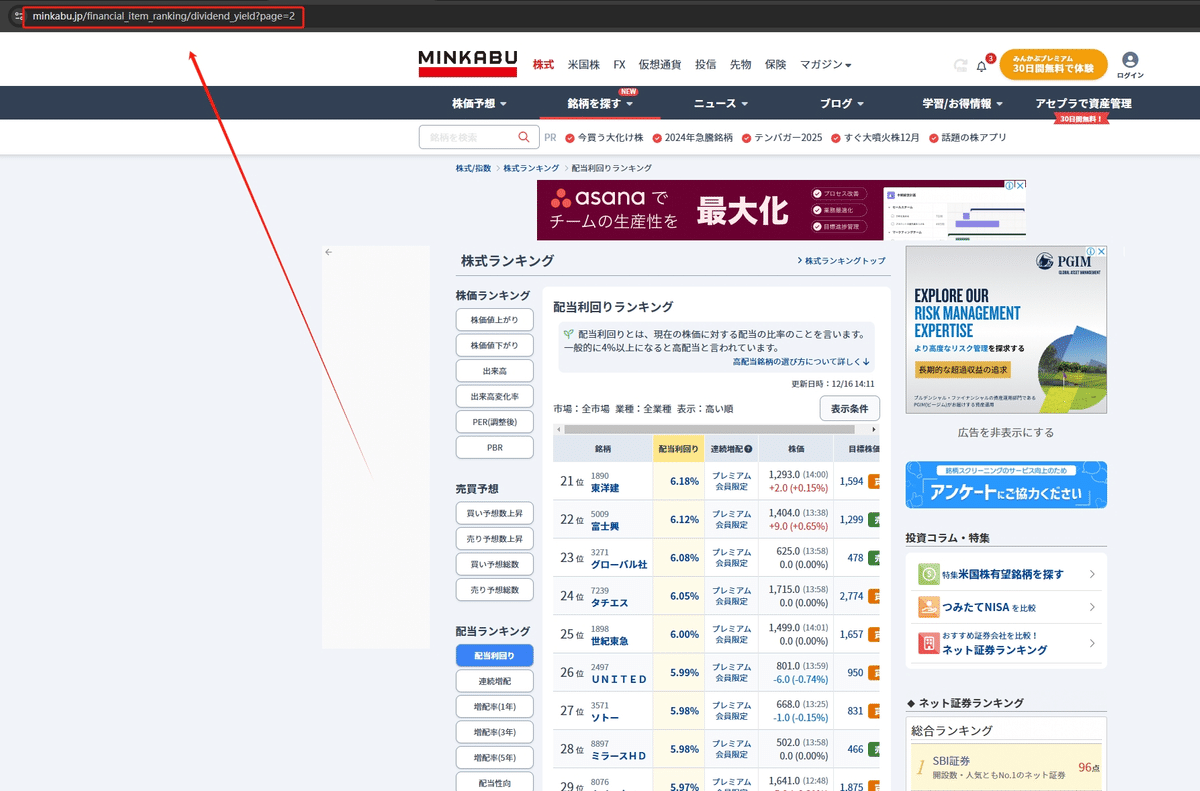
Task: Click the PGIM ad close icon
Action: tap(1101, 251)
